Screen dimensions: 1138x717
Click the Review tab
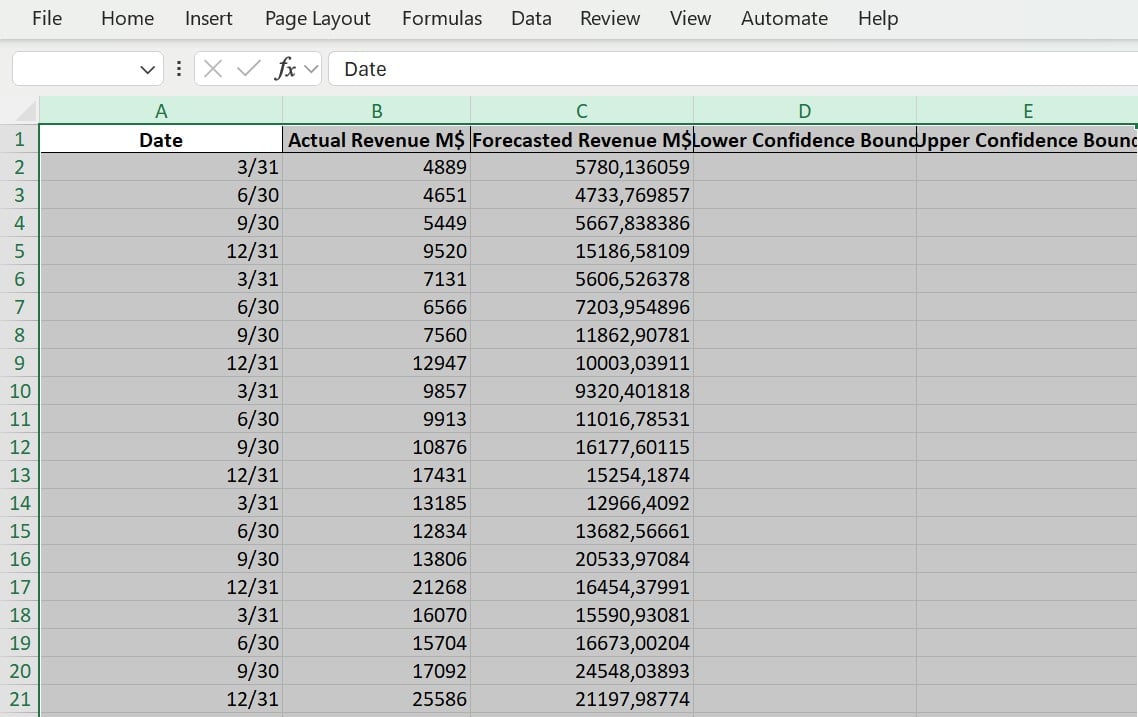609,18
